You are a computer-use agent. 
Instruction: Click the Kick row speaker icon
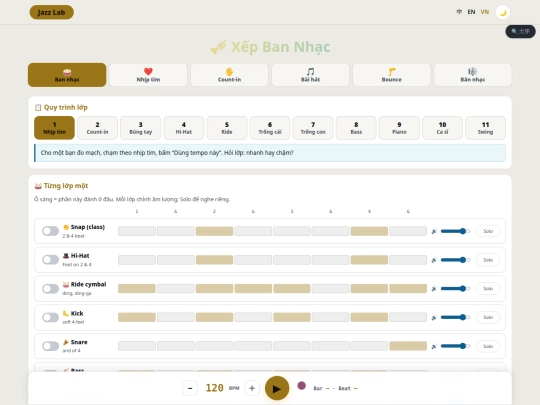(x=434, y=317)
